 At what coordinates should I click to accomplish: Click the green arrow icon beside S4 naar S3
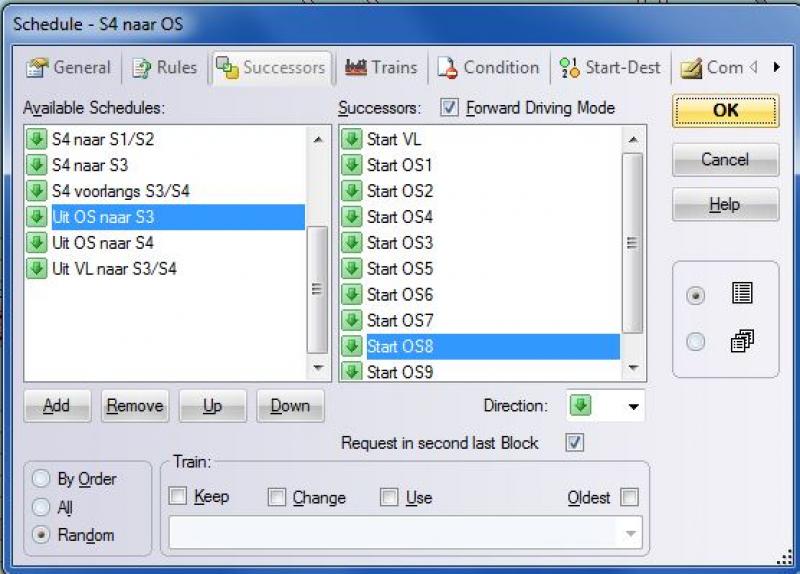(37, 165)
